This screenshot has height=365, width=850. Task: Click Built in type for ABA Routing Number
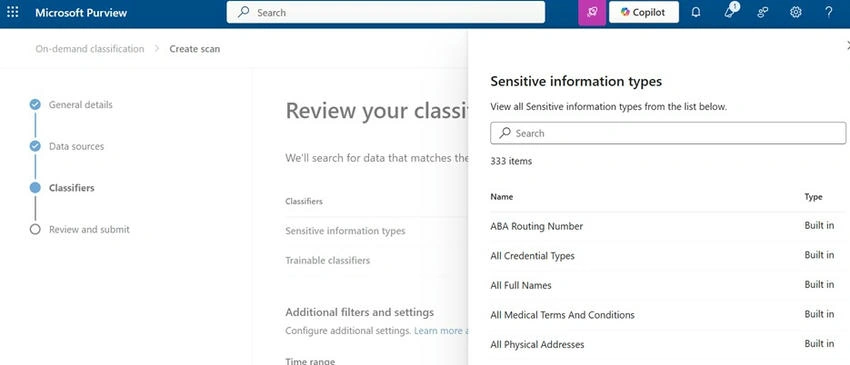click(819, 226)
